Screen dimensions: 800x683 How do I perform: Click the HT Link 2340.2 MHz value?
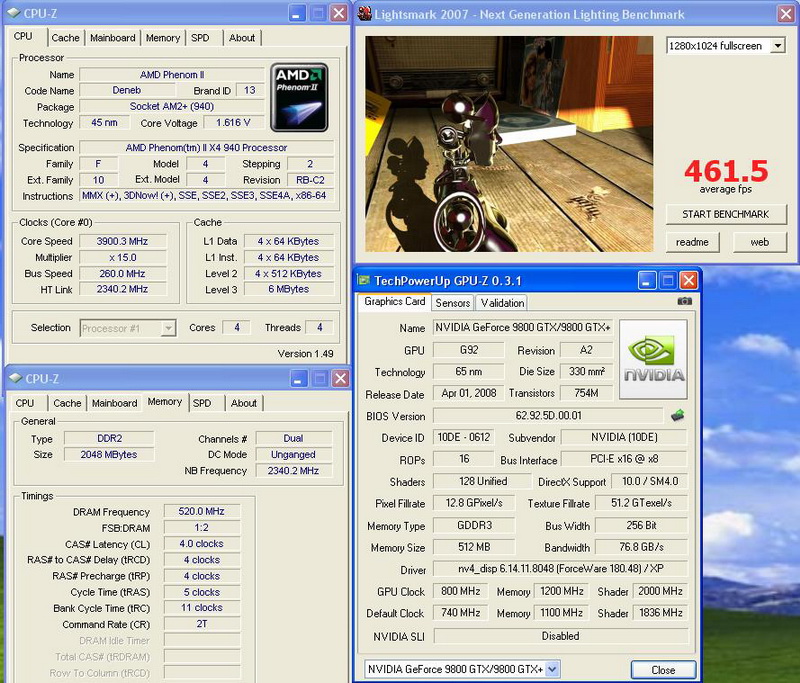(122, 289)
